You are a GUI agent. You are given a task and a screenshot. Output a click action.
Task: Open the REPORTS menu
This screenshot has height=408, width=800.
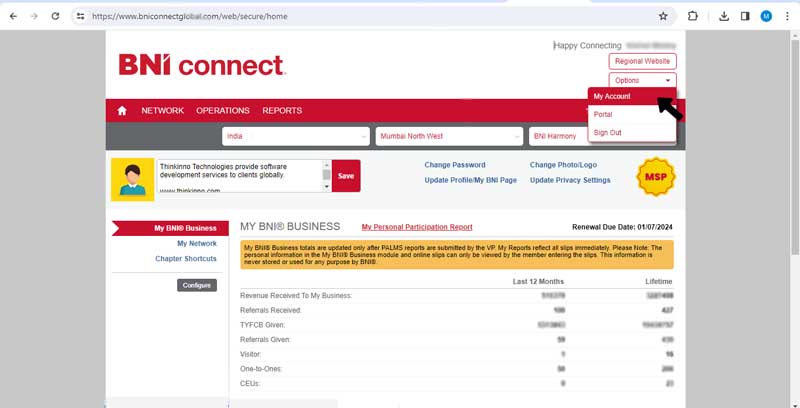click(282, 111)
